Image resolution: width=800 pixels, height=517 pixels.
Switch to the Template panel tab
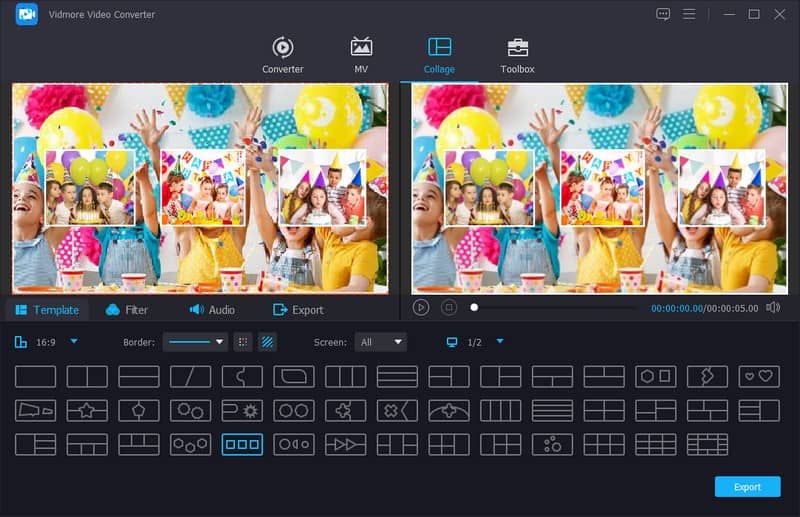(x=47, y=310)
